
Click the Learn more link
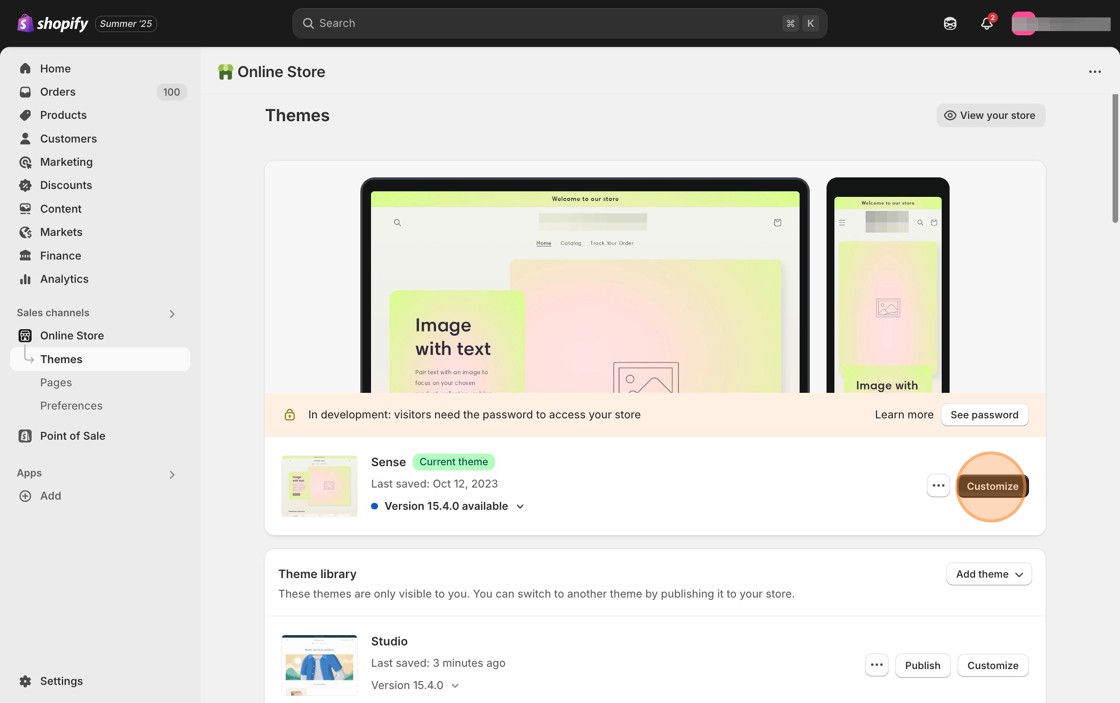pos(904,415)
